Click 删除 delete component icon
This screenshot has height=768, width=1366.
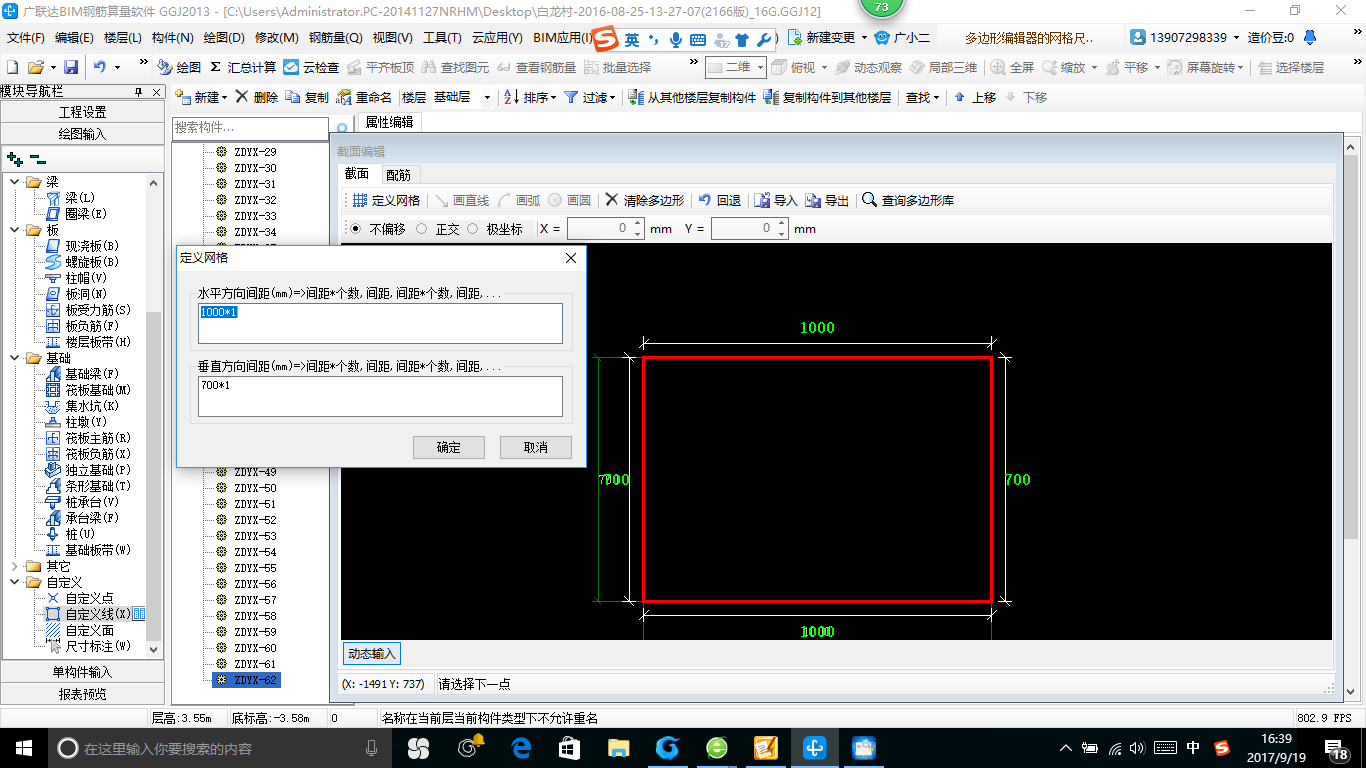click(x=257, y=97)
